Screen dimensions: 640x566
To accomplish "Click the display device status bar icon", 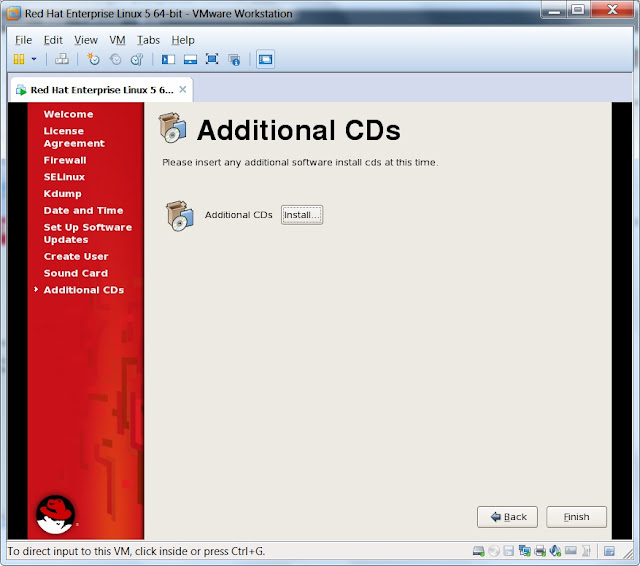I will tap(571, 550).
